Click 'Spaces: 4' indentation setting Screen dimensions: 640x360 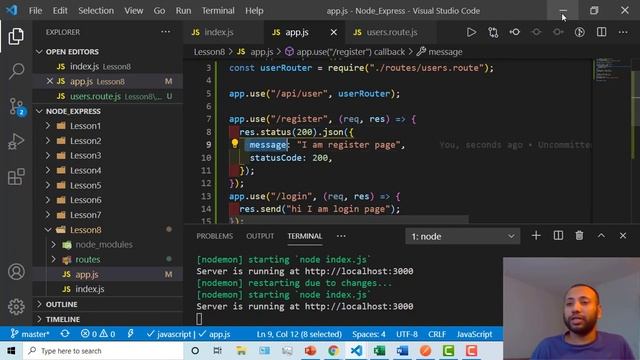pos(369,334)
